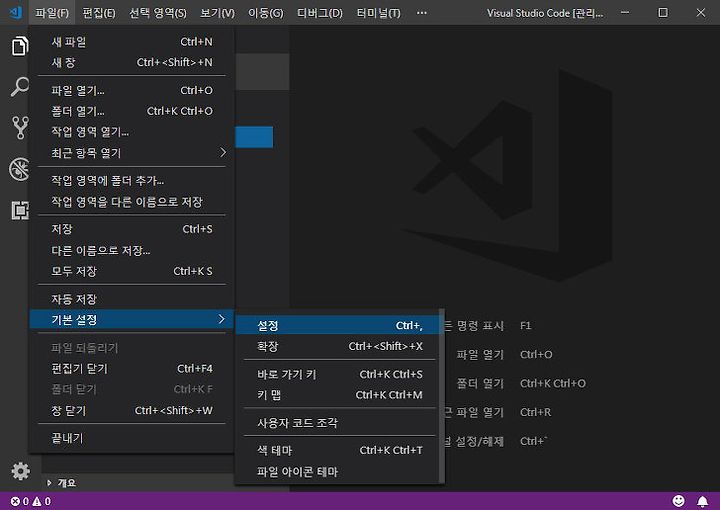The height and width of the screenshot is (510, 720).
Task: Open the Extensions view icon
Action: pos(20,210)
